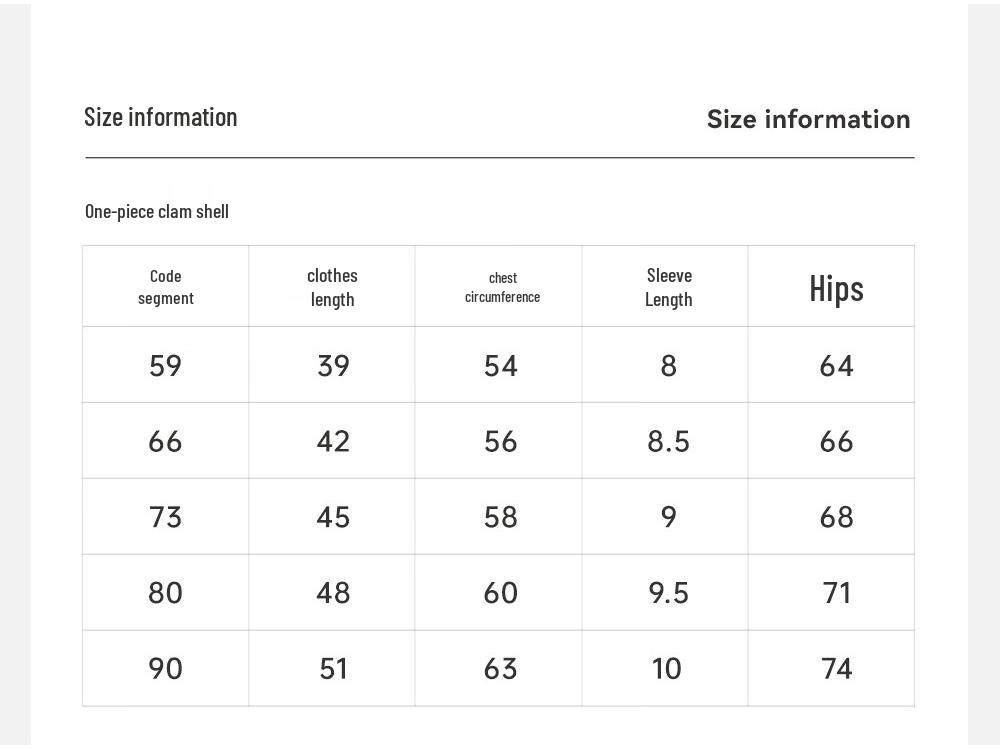Select the 'Sleeve Length' column header
The image size is (1000, 750).
point(669,287)
